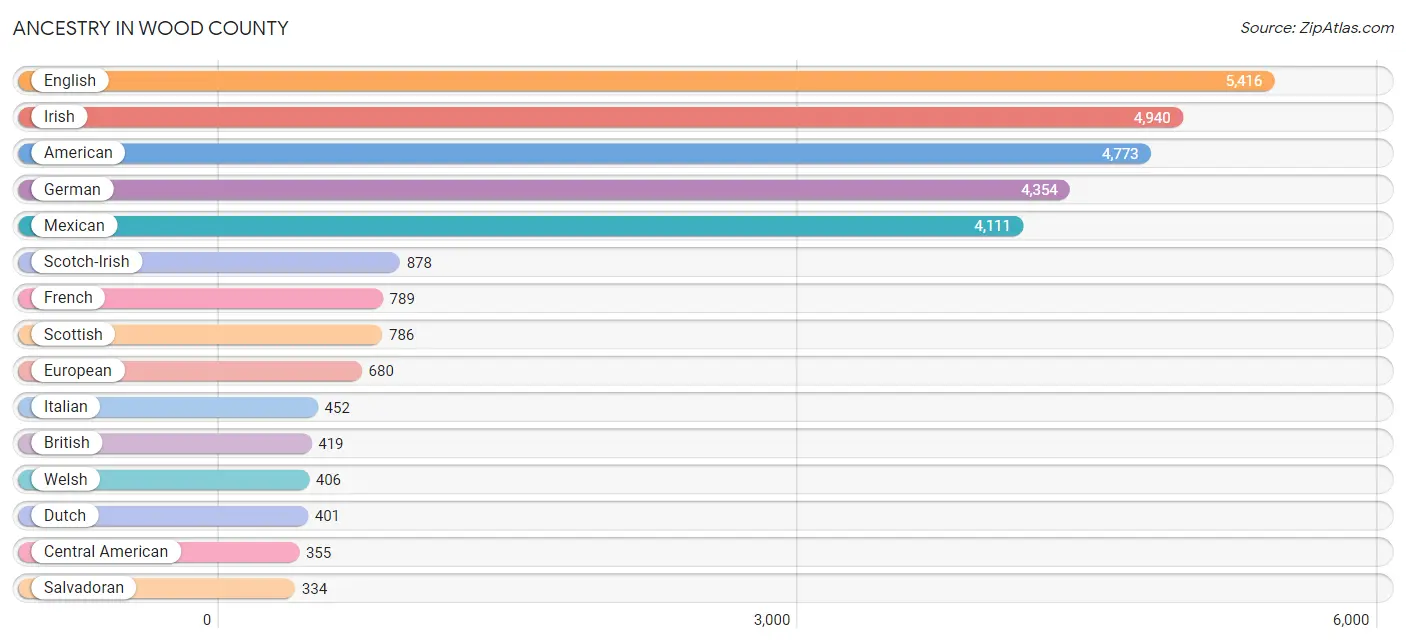Select the 786 value beside Scottish
Image resolution: width=1406 pixels, height=644 pixels.
[x=401, y=335]
